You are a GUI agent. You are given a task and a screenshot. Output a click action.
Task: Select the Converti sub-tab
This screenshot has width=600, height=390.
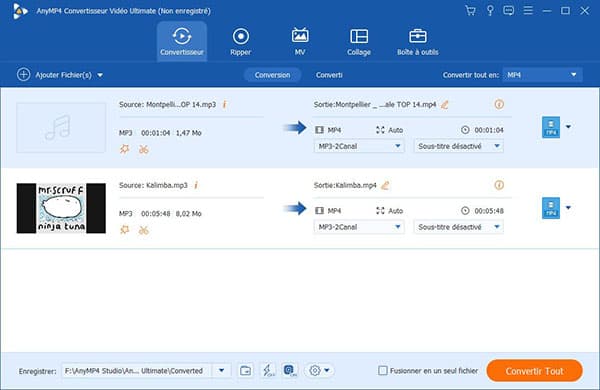329,75
